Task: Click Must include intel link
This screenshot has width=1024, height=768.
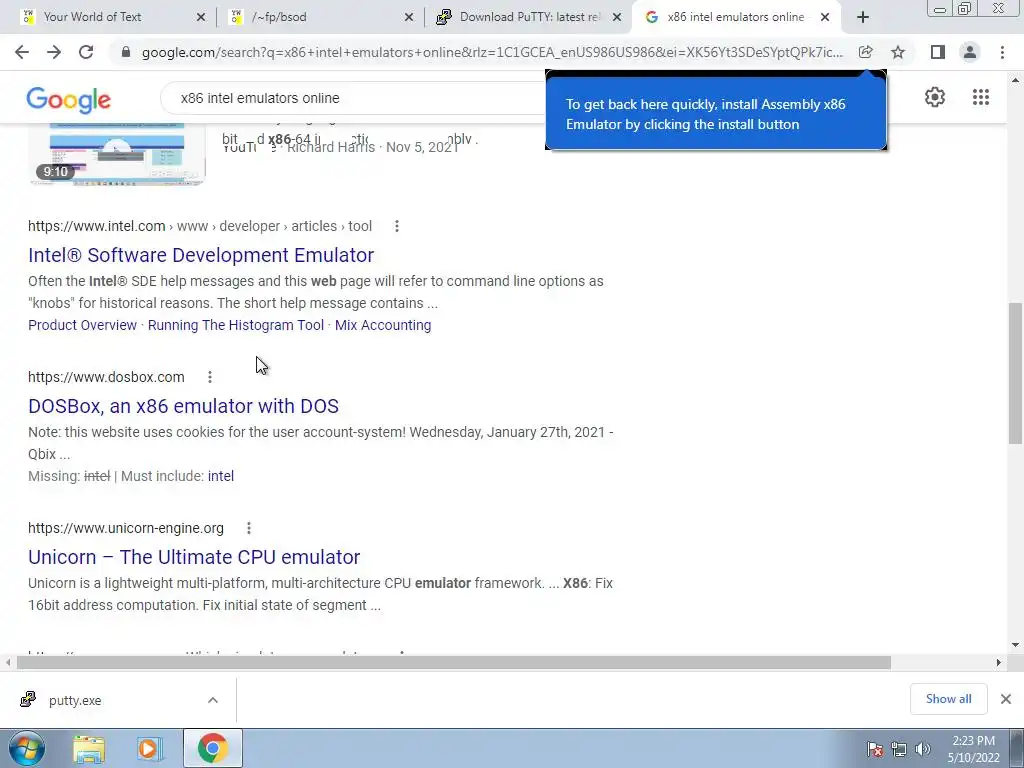Action: click(x=221, y=476)
